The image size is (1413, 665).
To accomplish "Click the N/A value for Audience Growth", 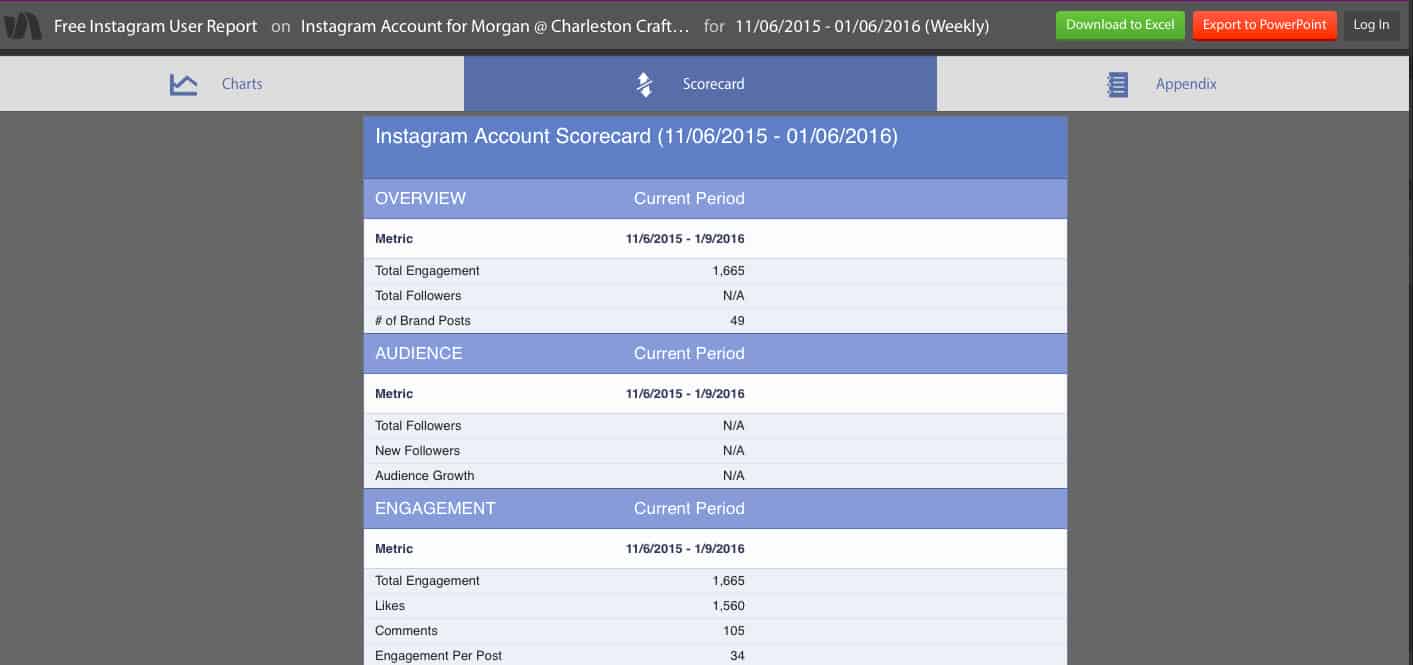I will (x=733, y=476).
